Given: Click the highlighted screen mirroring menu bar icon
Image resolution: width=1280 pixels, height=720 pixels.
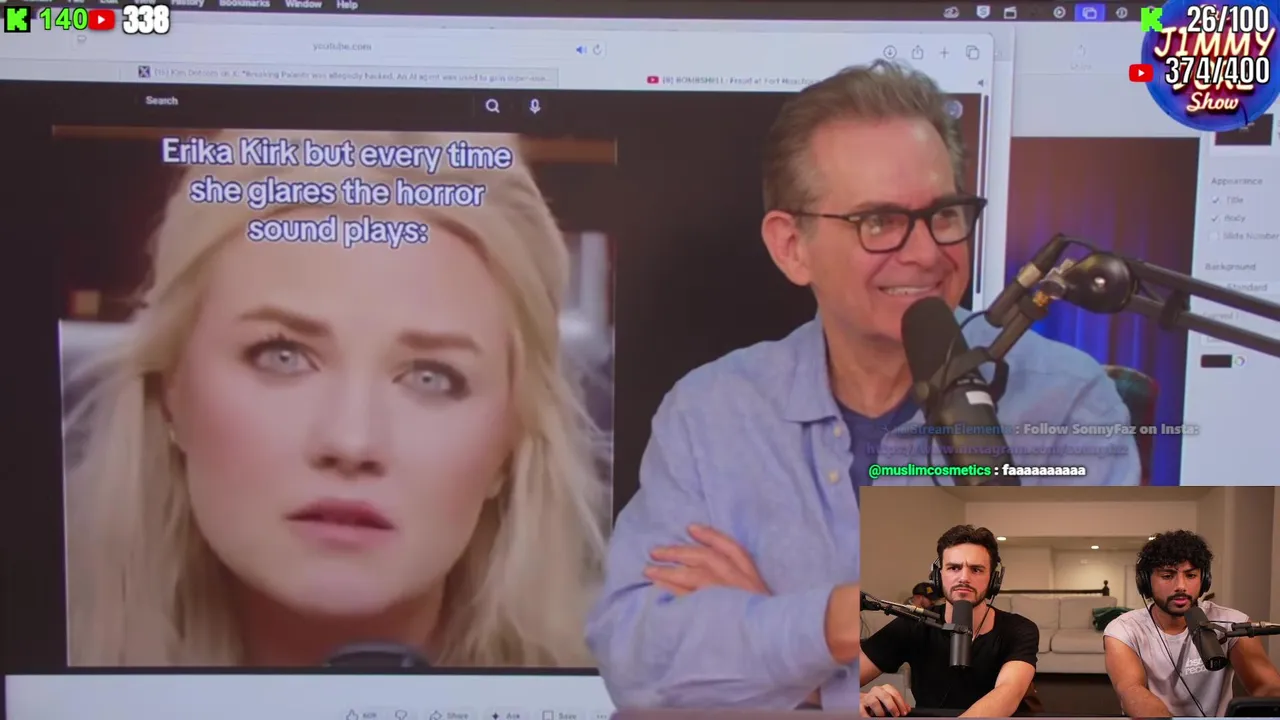Looking at the screenshot, I should [1089, 13].
